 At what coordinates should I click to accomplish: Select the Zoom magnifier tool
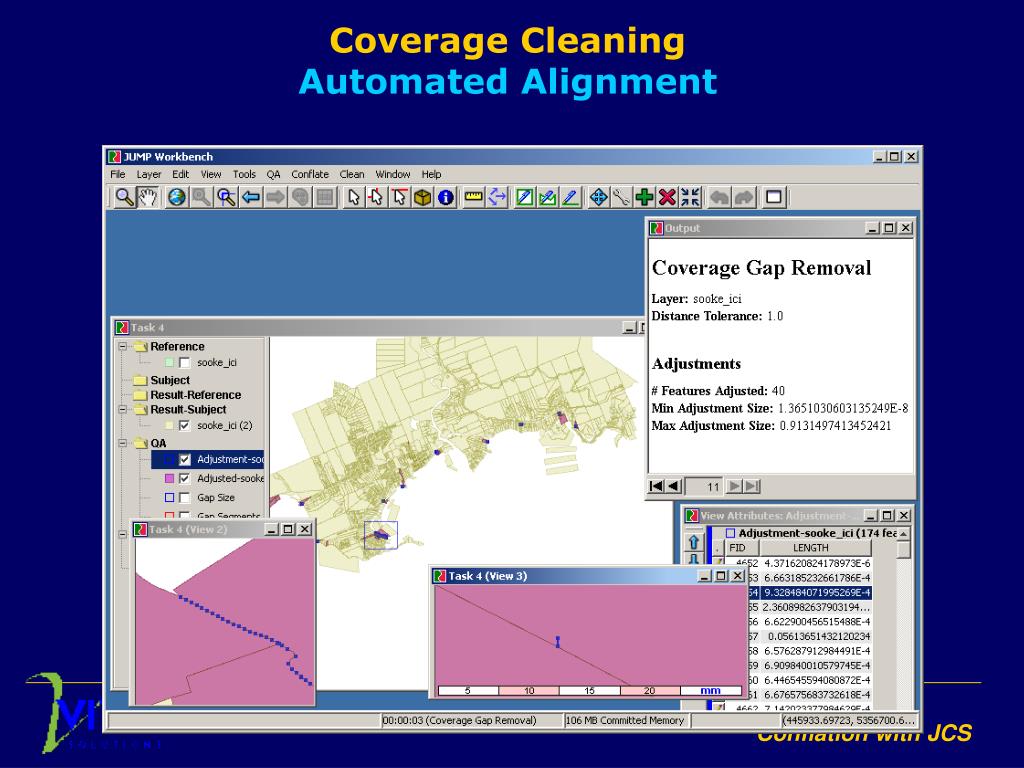pos(124,197)
